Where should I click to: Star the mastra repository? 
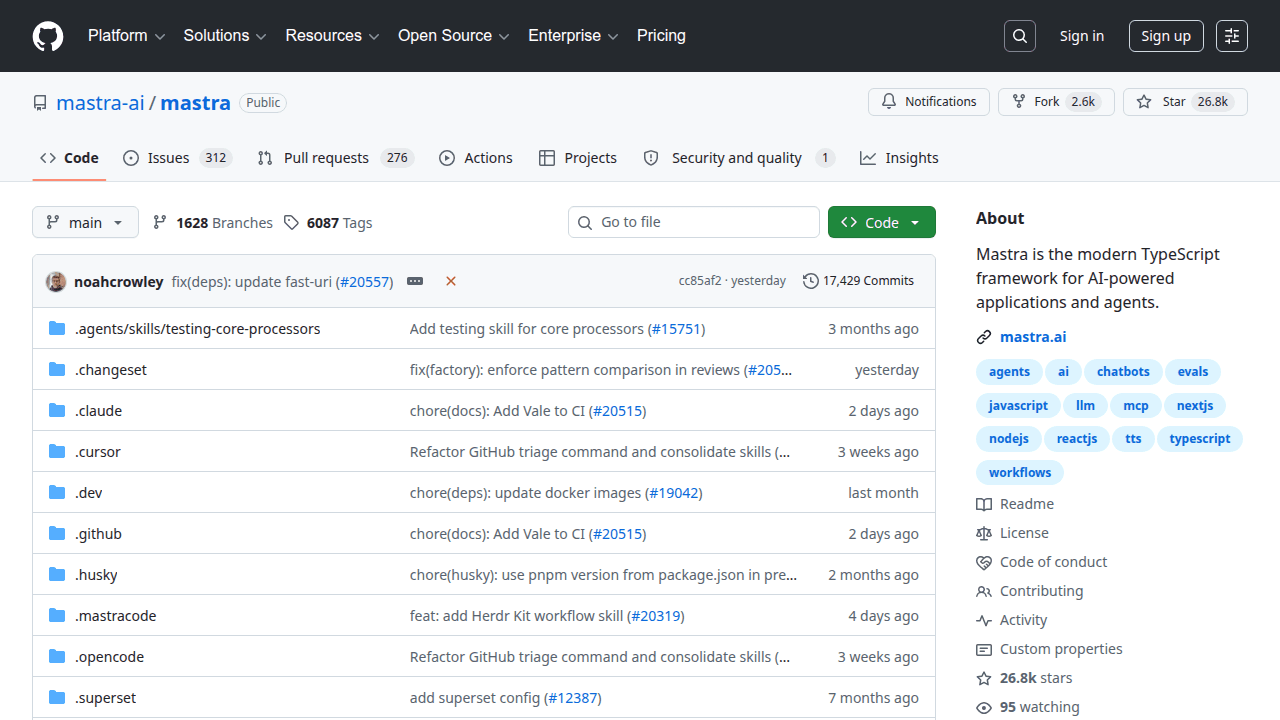tap(1185, 102)
